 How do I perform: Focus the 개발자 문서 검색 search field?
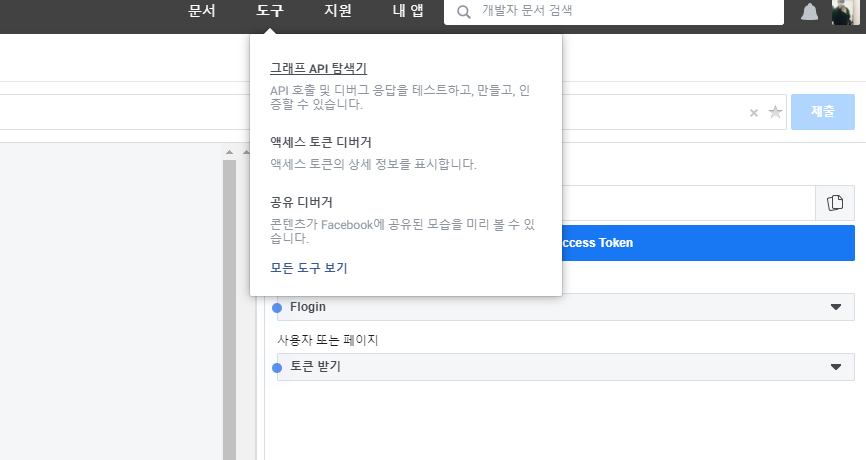[x=614, y=12]
